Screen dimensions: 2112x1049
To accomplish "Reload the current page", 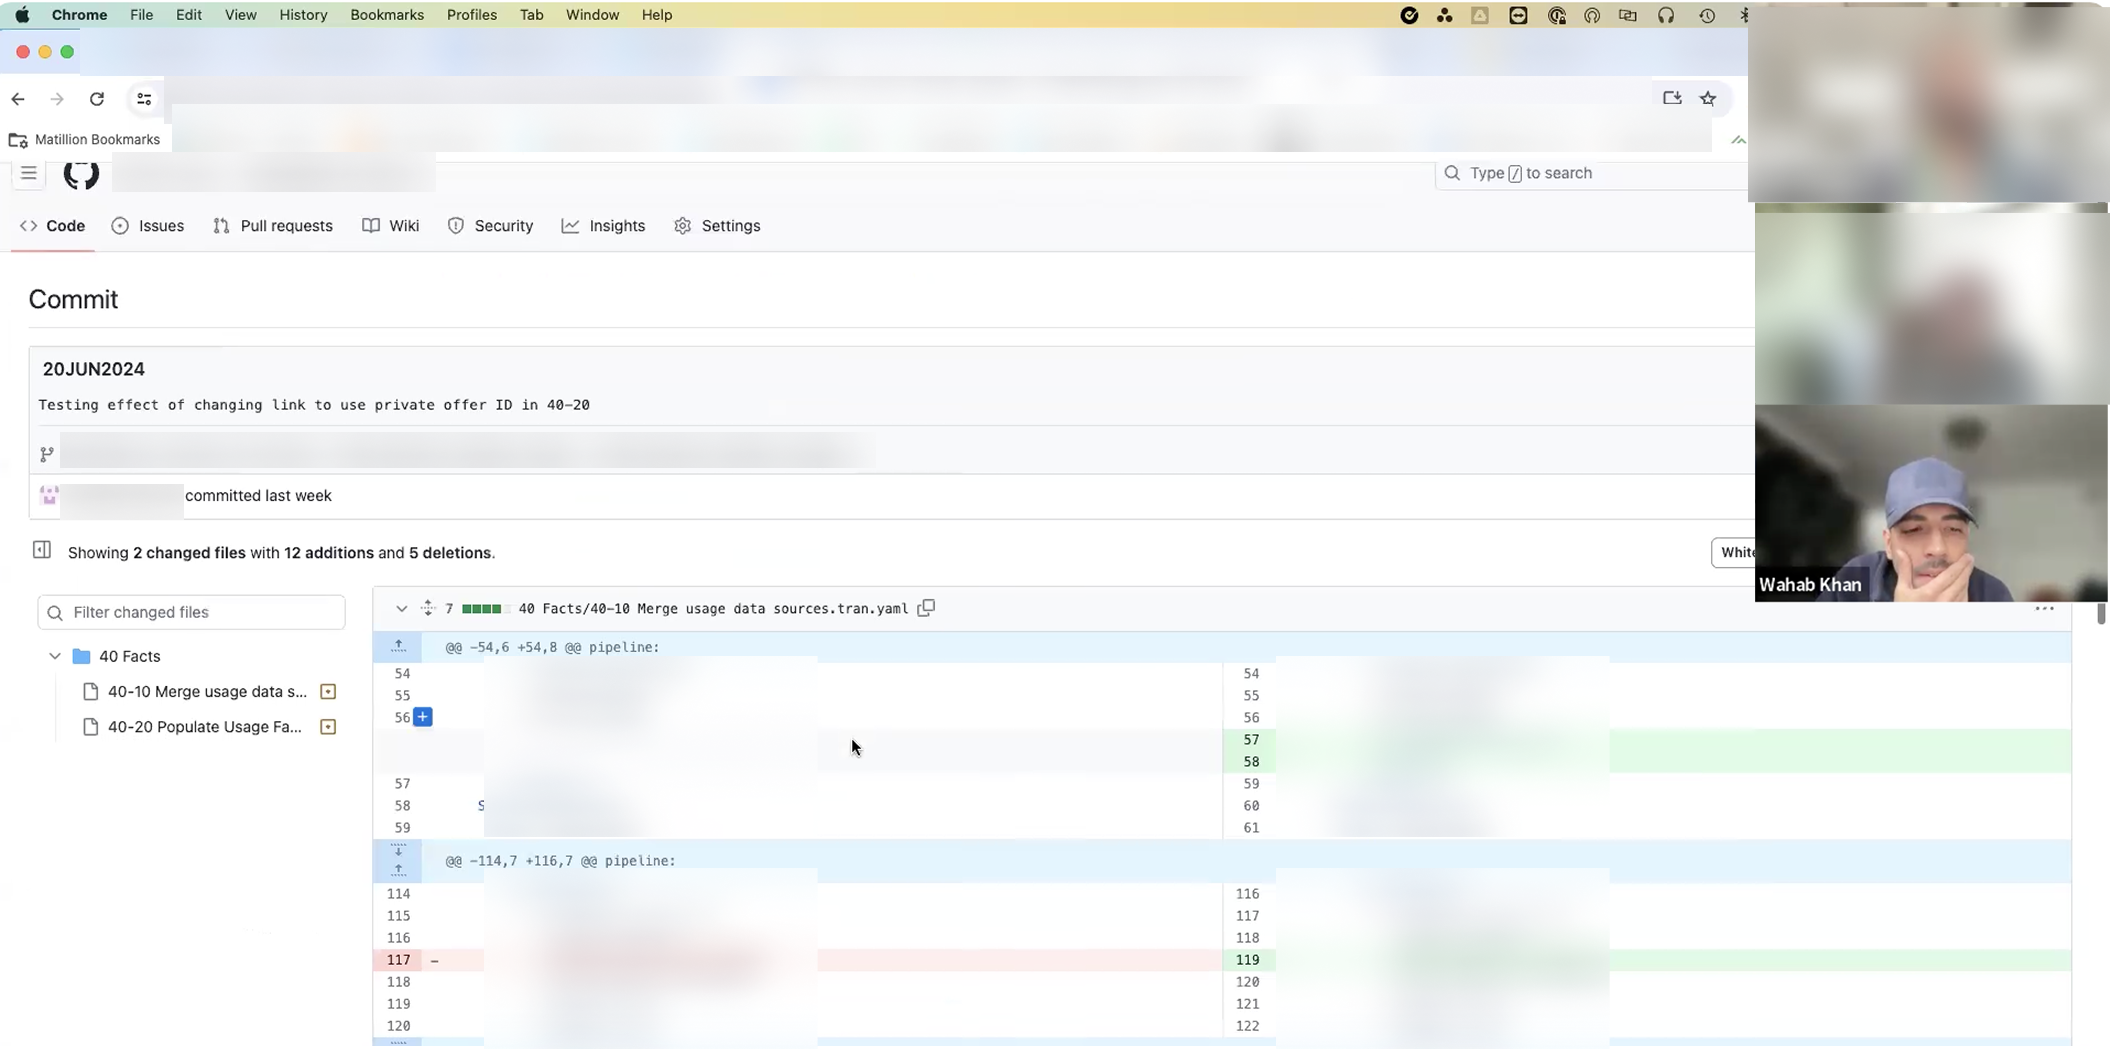I will [x=97, y=99].
